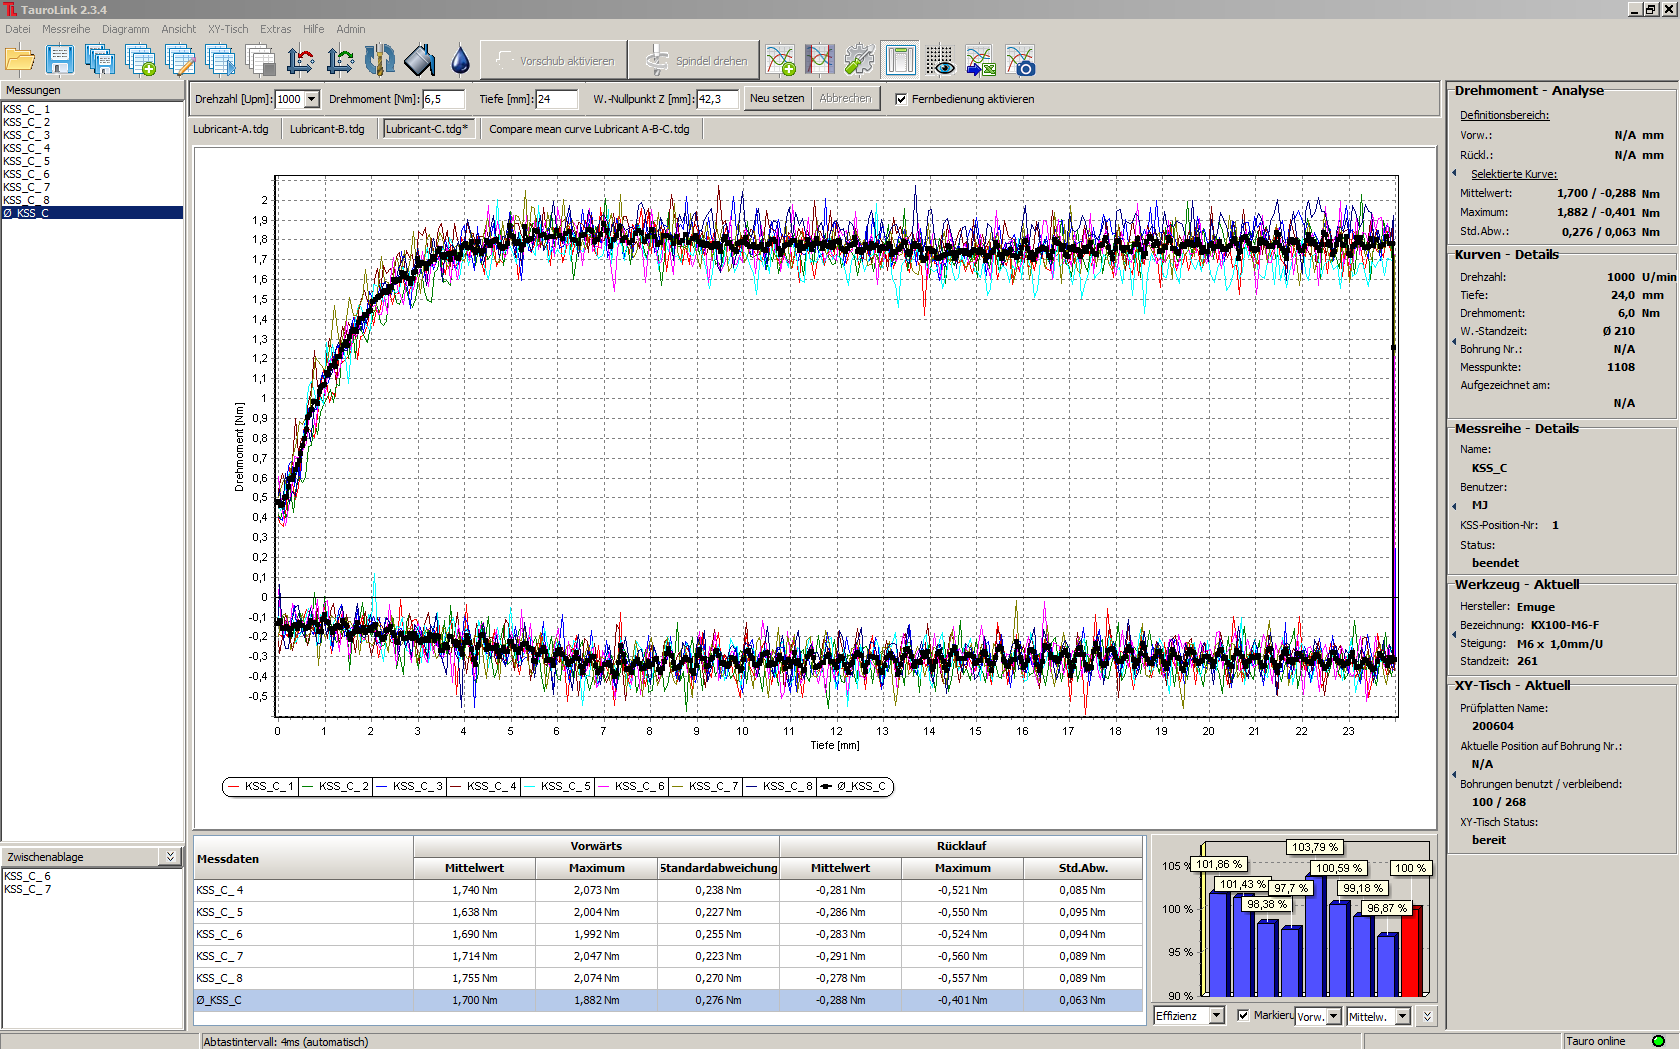Click the add new measurement series icon
This screenshot has width=1680, height=1049.
point(140,60)
